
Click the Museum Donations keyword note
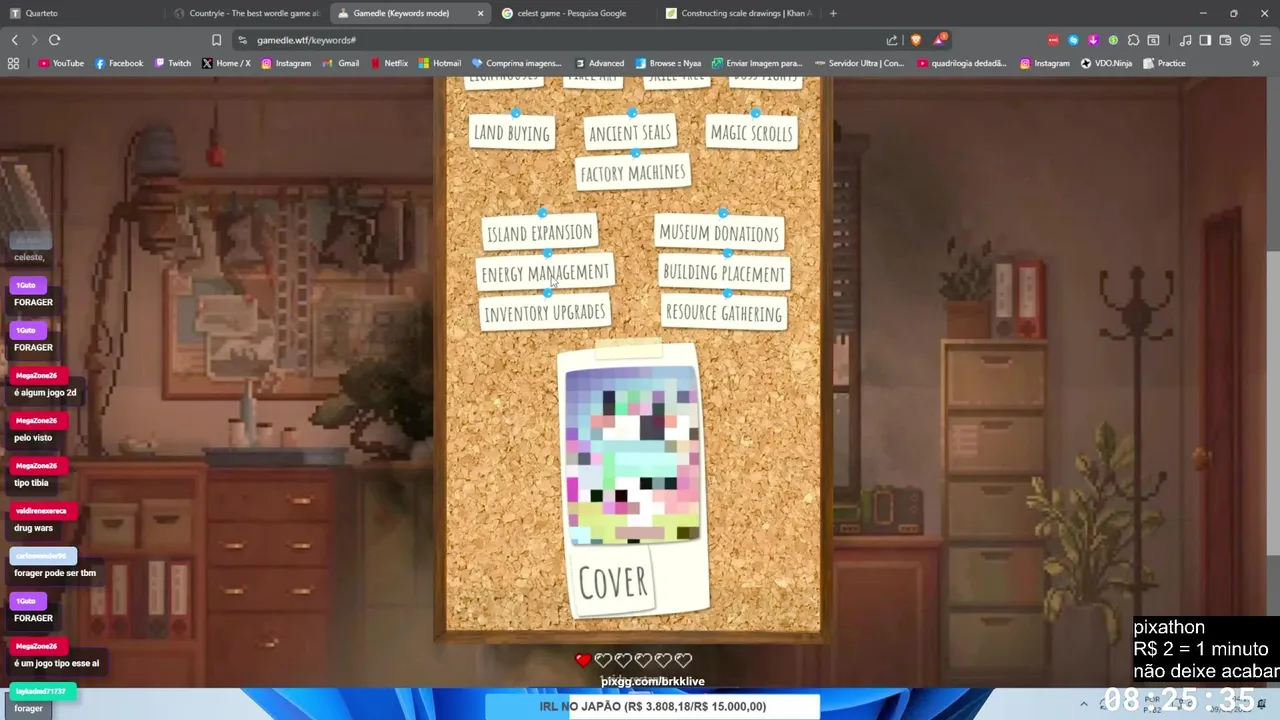[719, 233]
